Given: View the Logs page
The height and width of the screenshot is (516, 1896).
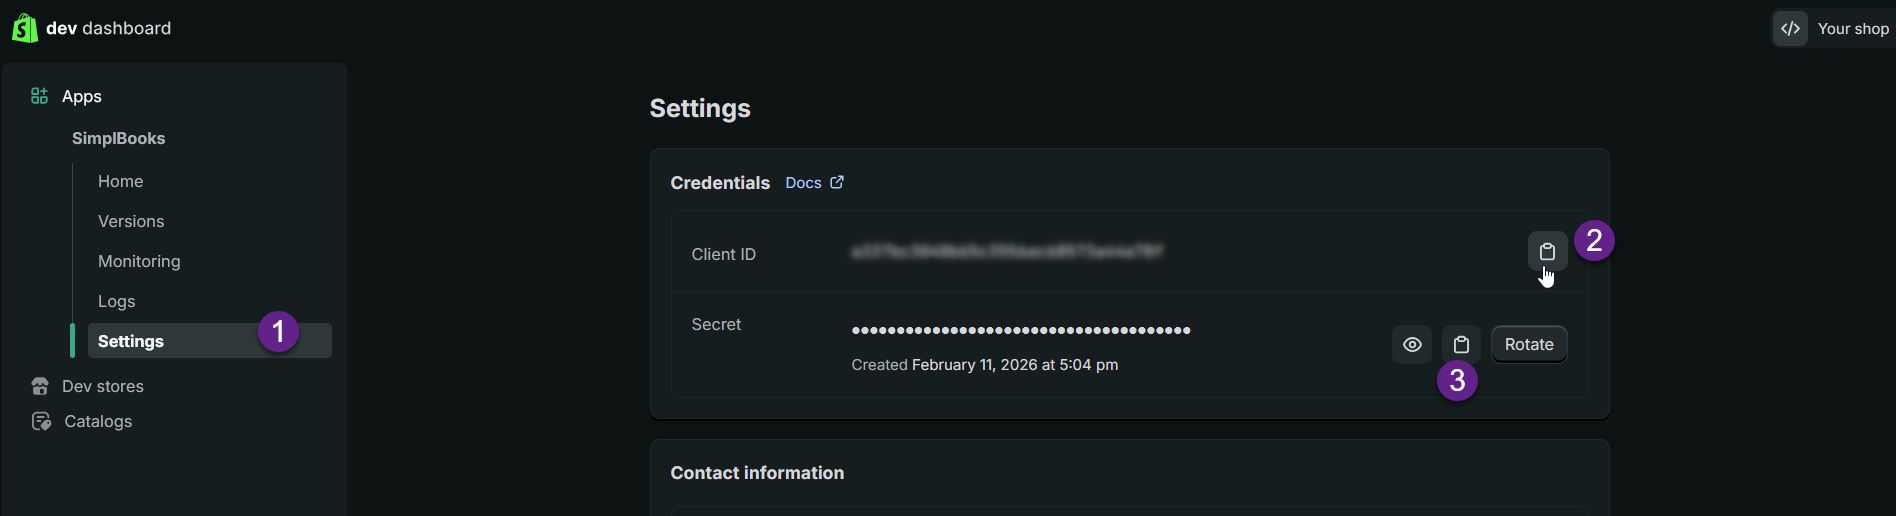Looking at the screenshot, I should [116, 301].
